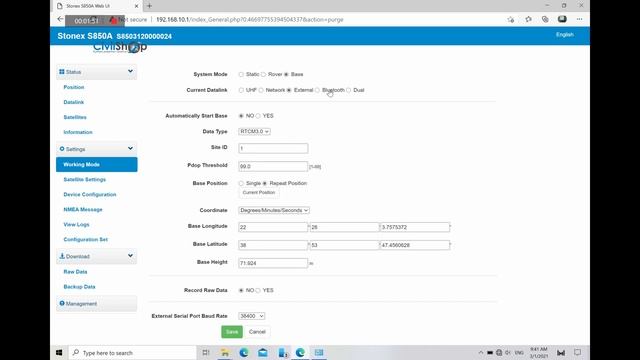Select Static system mode
The height and width of the screenshot is (360, 640).
click(241, 74)
